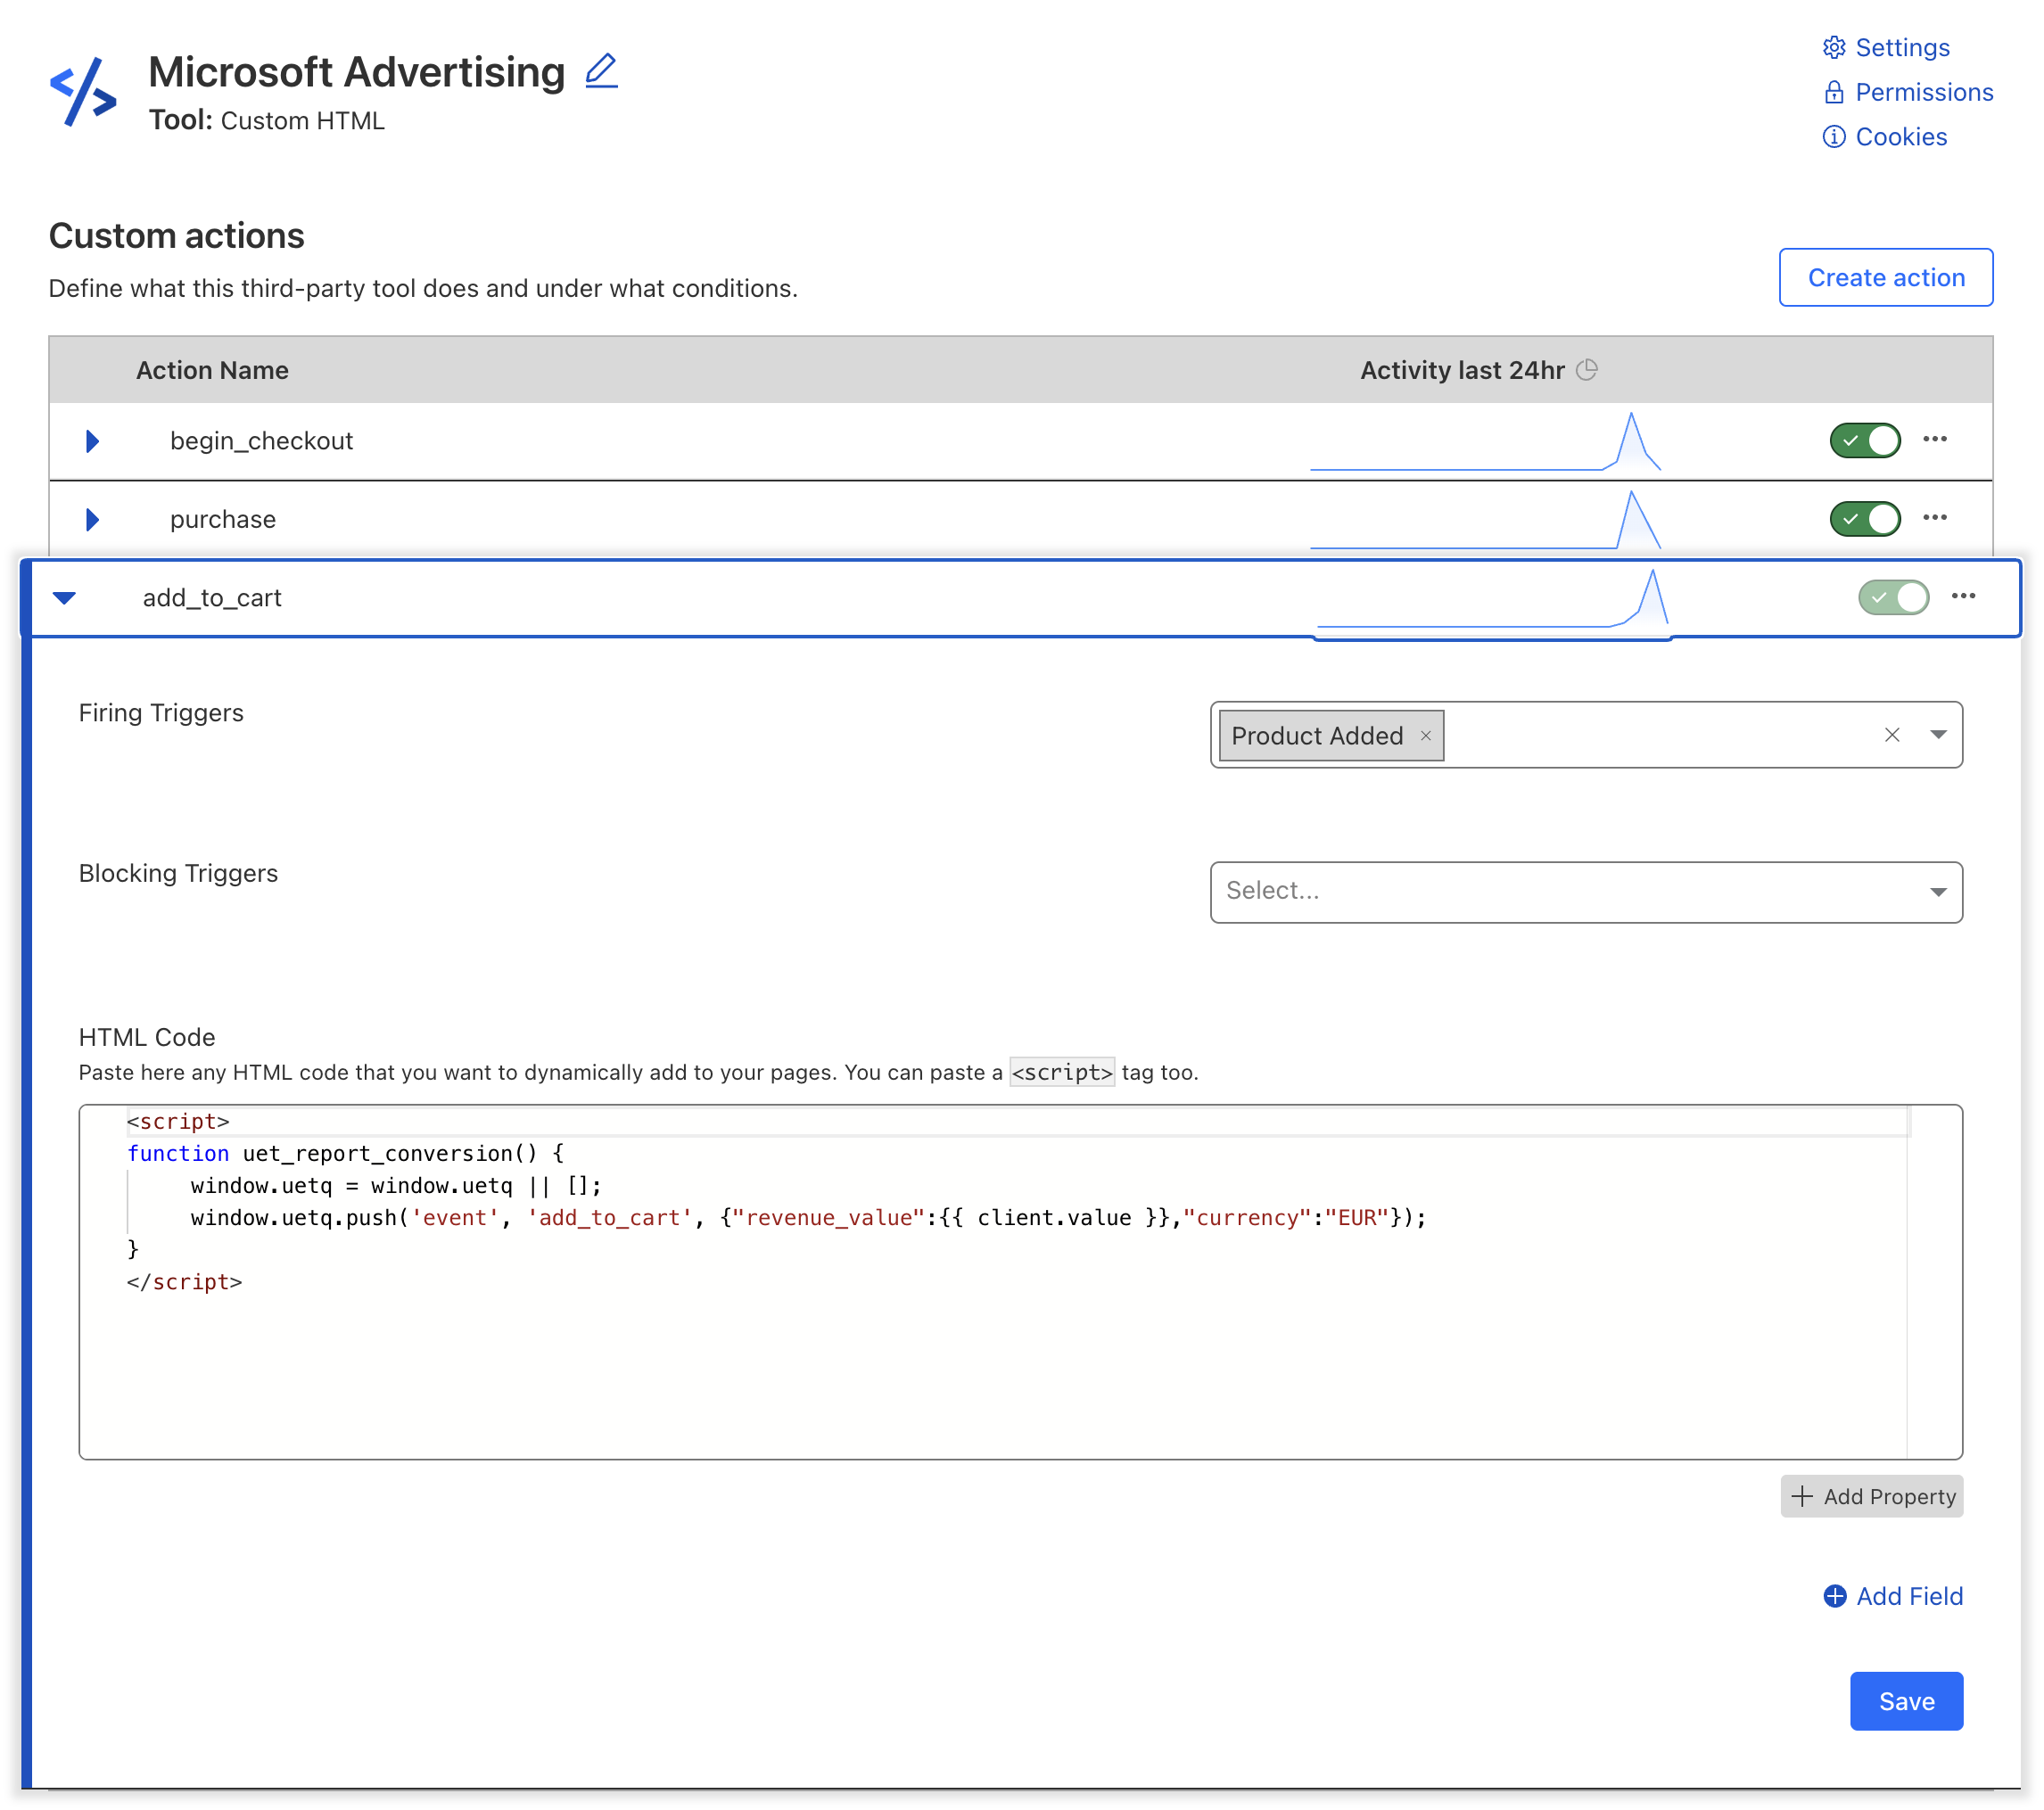Viewport: 2044px width, 1810px height.
Task: Click the purchase activity sparkline
Action: tap(1485, 519)
